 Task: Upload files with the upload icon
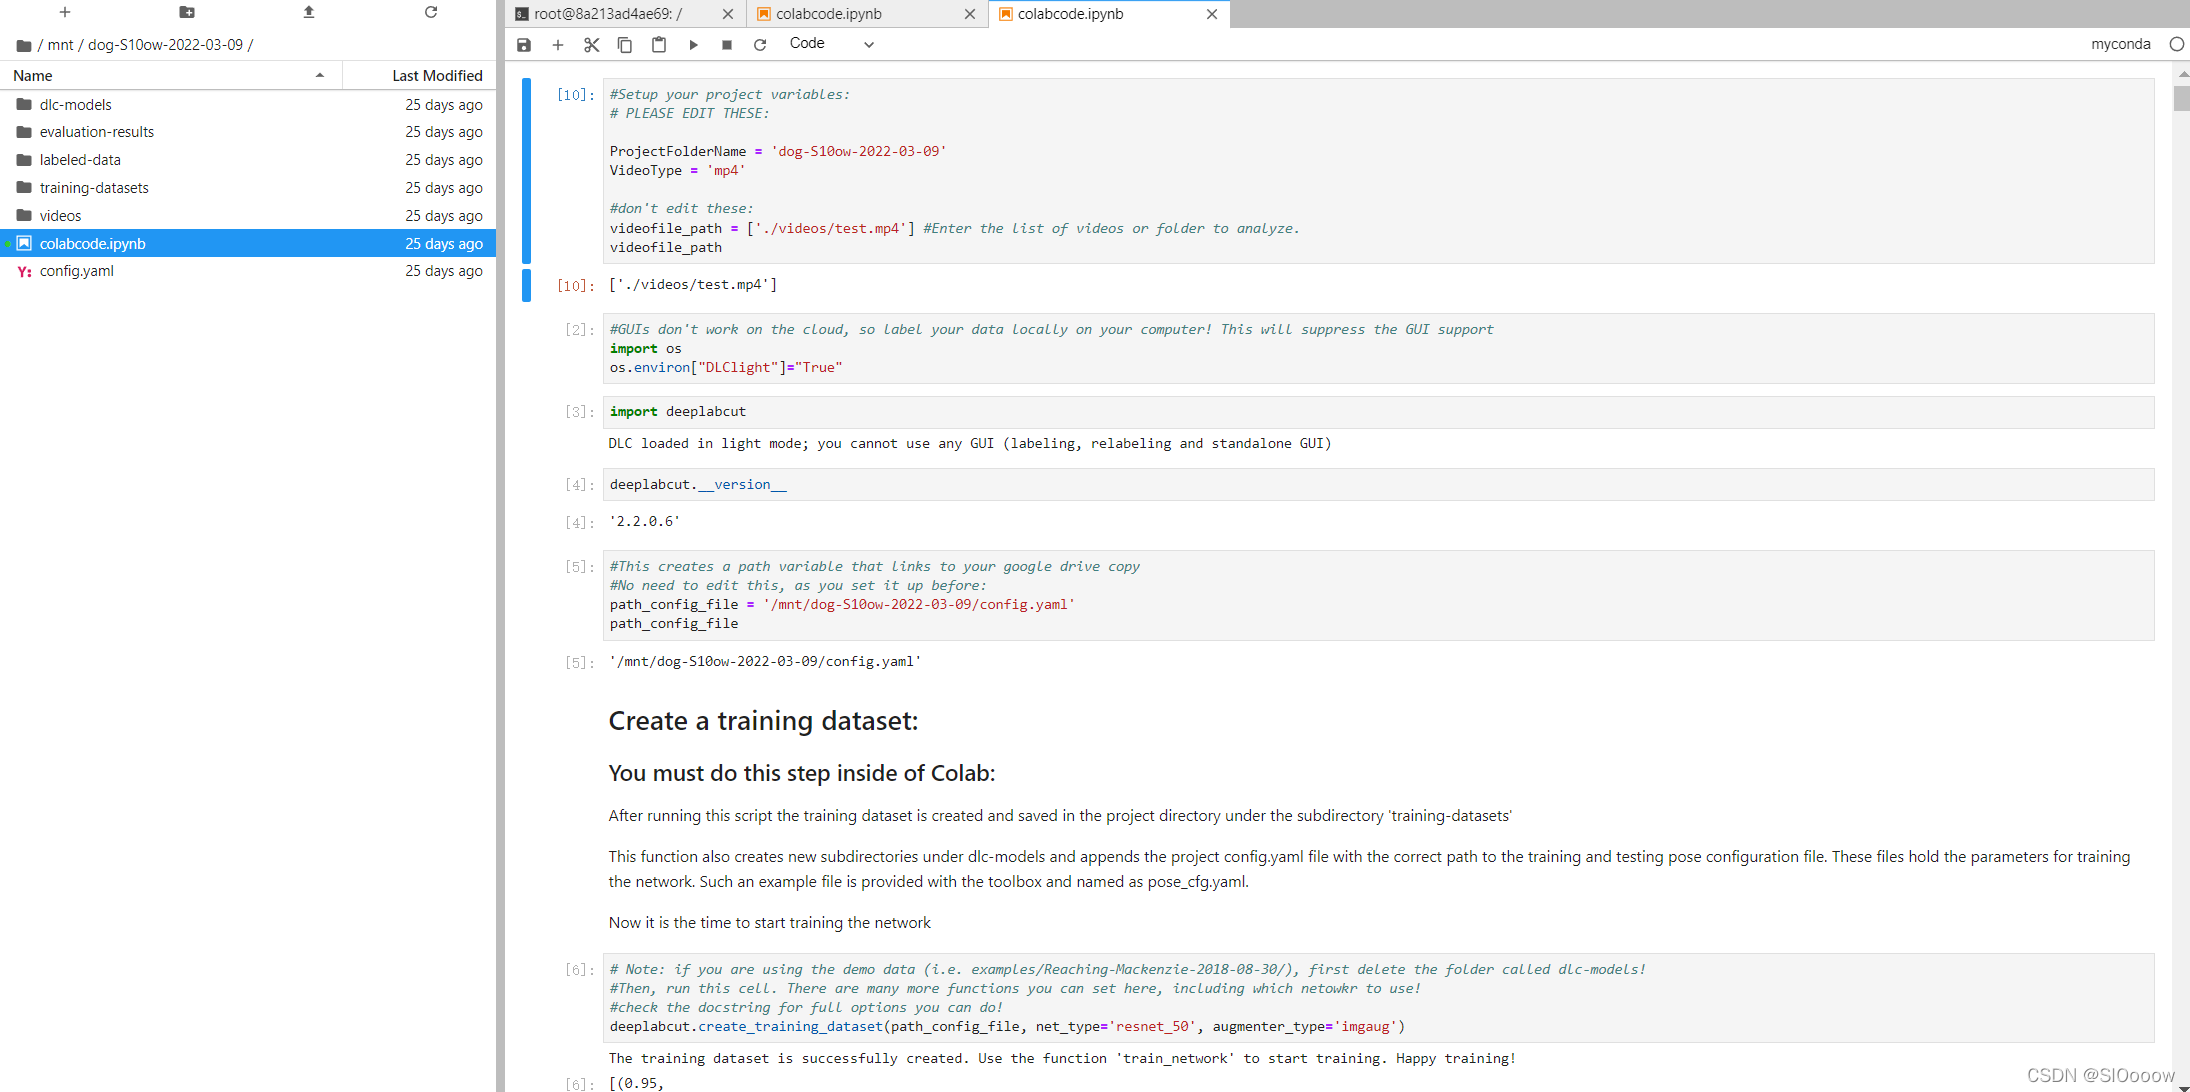[x=309, y=12]
